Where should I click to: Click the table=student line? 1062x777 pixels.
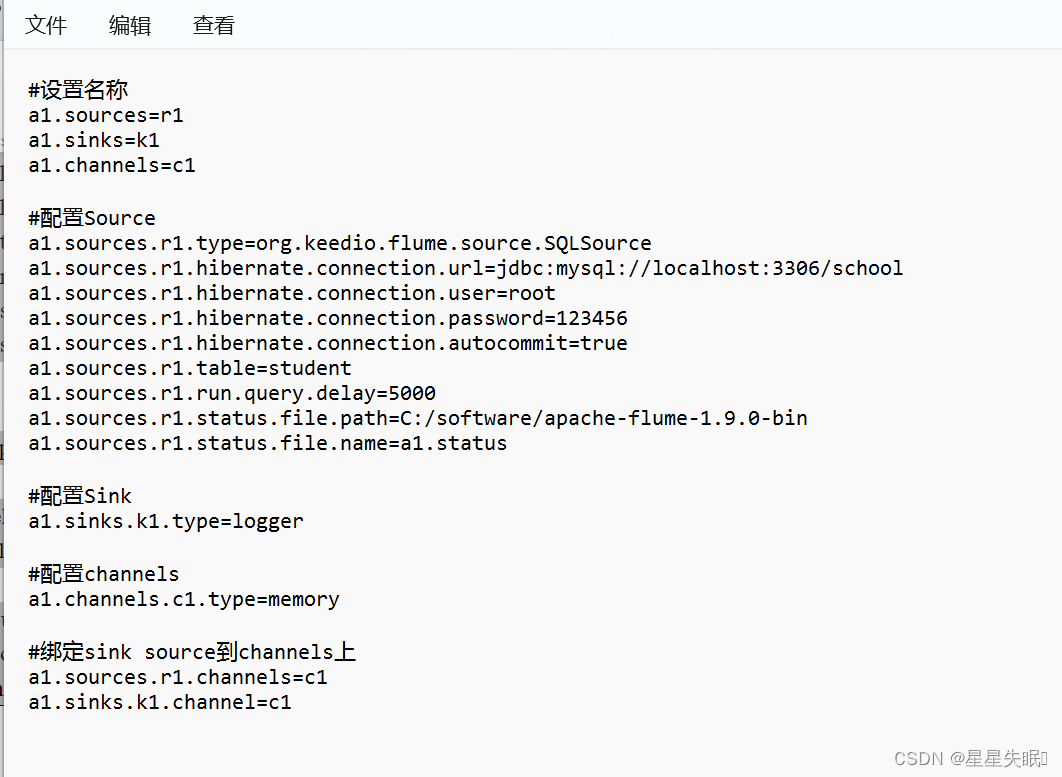pos(190,369)
